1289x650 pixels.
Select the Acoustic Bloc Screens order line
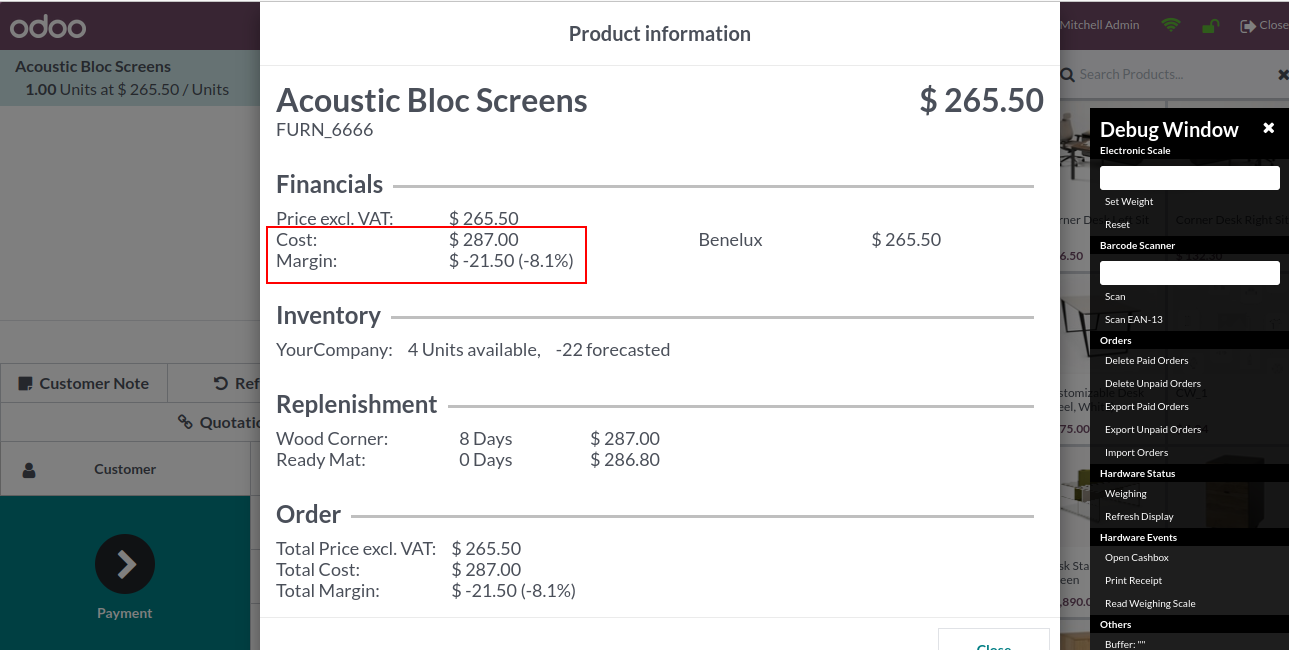point(130,78)
